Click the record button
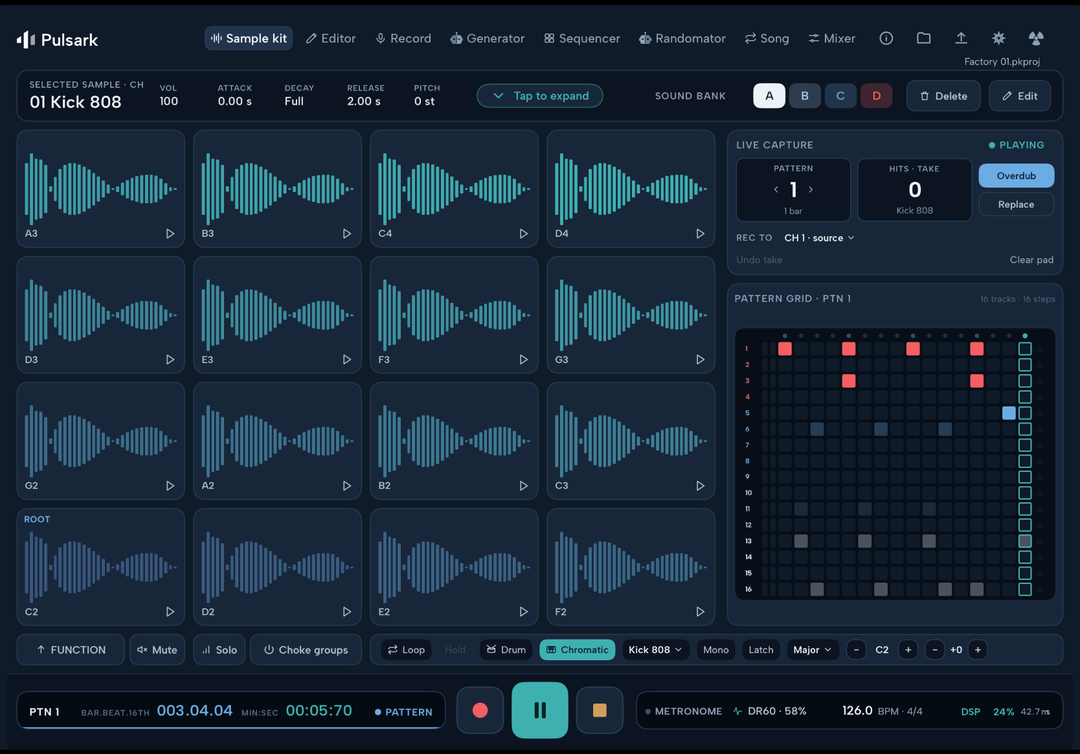The image size is (1080, 754). [x=480, y=710]
